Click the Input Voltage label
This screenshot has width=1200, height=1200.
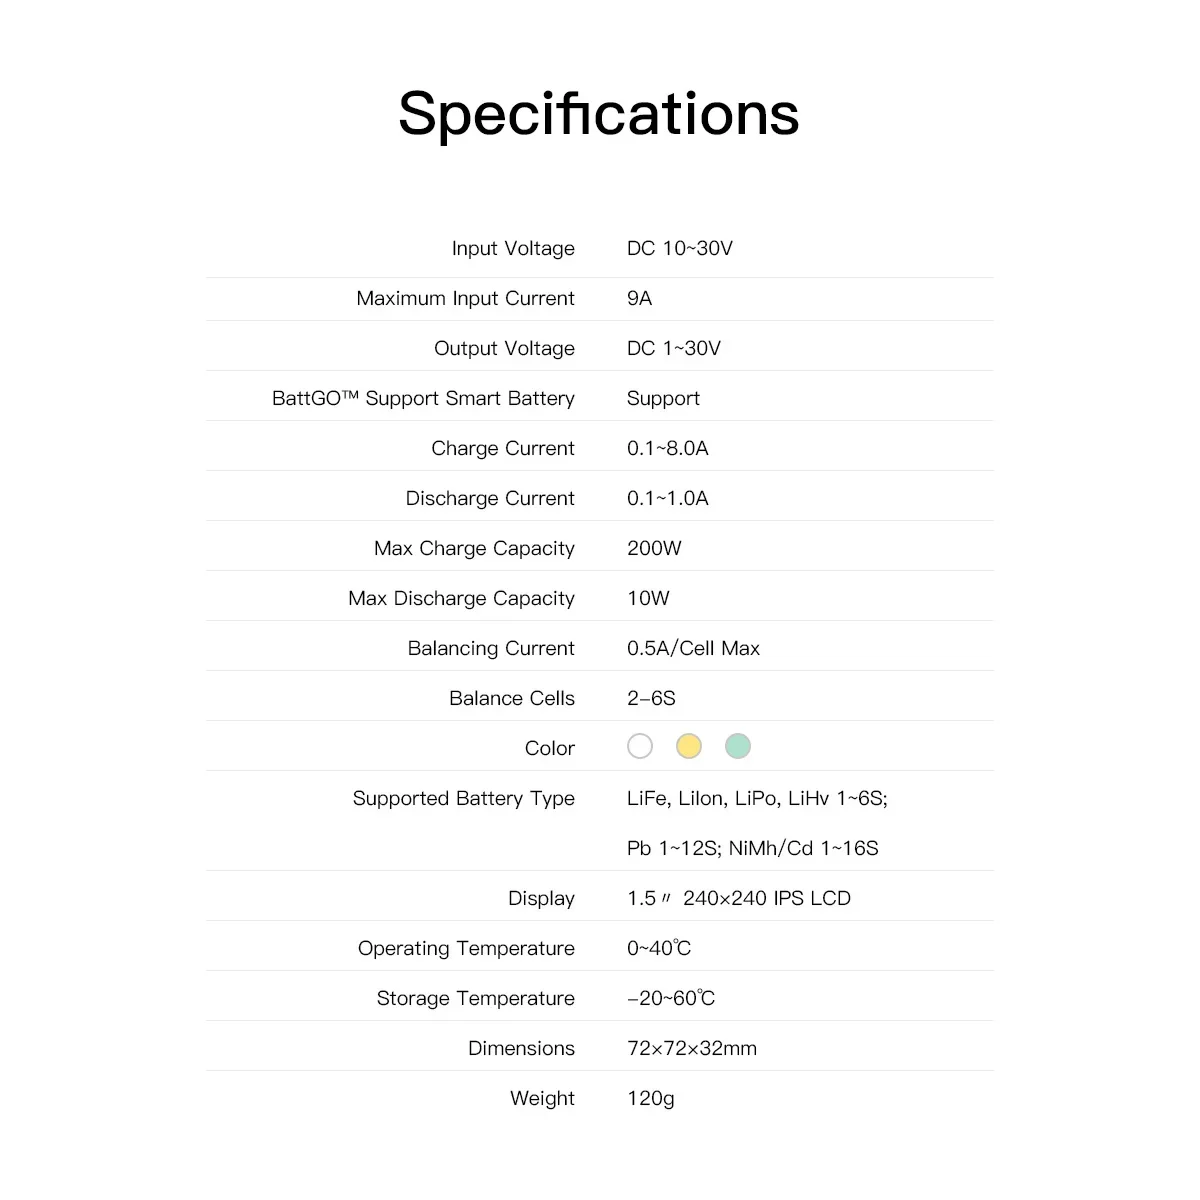click(x=513, y=248)
